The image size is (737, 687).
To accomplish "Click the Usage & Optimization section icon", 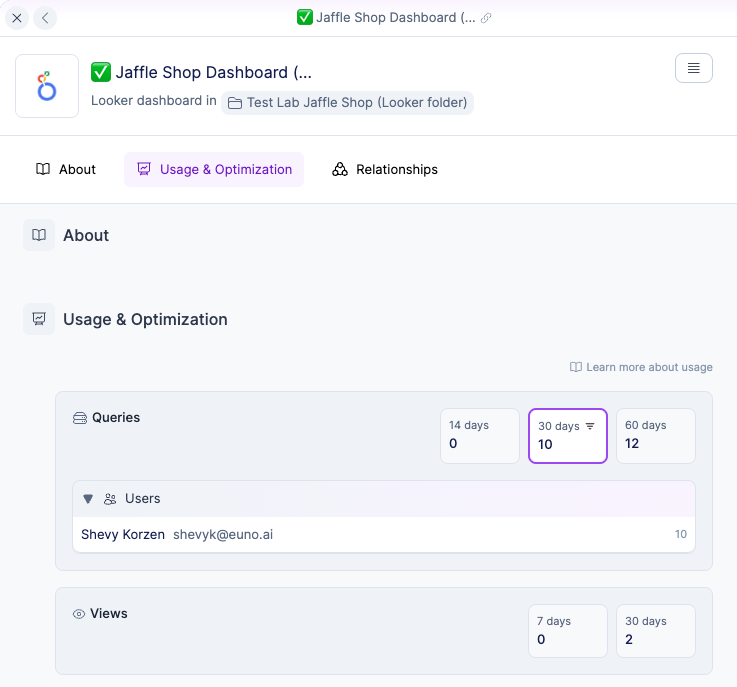I will (39, 319).
